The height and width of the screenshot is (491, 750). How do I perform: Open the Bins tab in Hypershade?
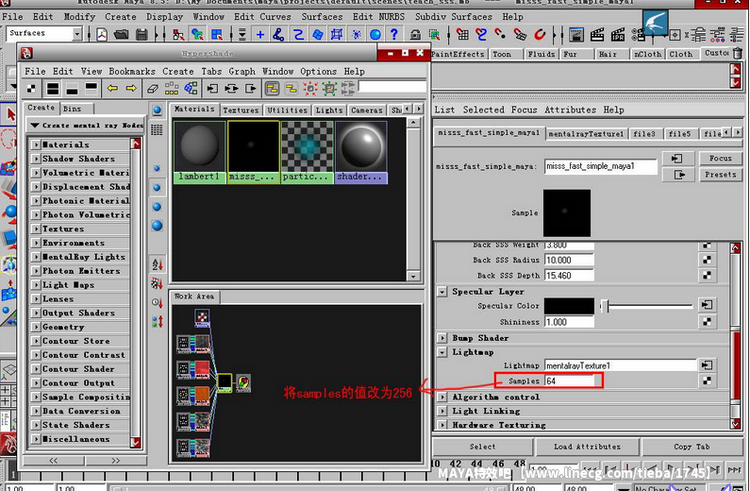point(72,109)
